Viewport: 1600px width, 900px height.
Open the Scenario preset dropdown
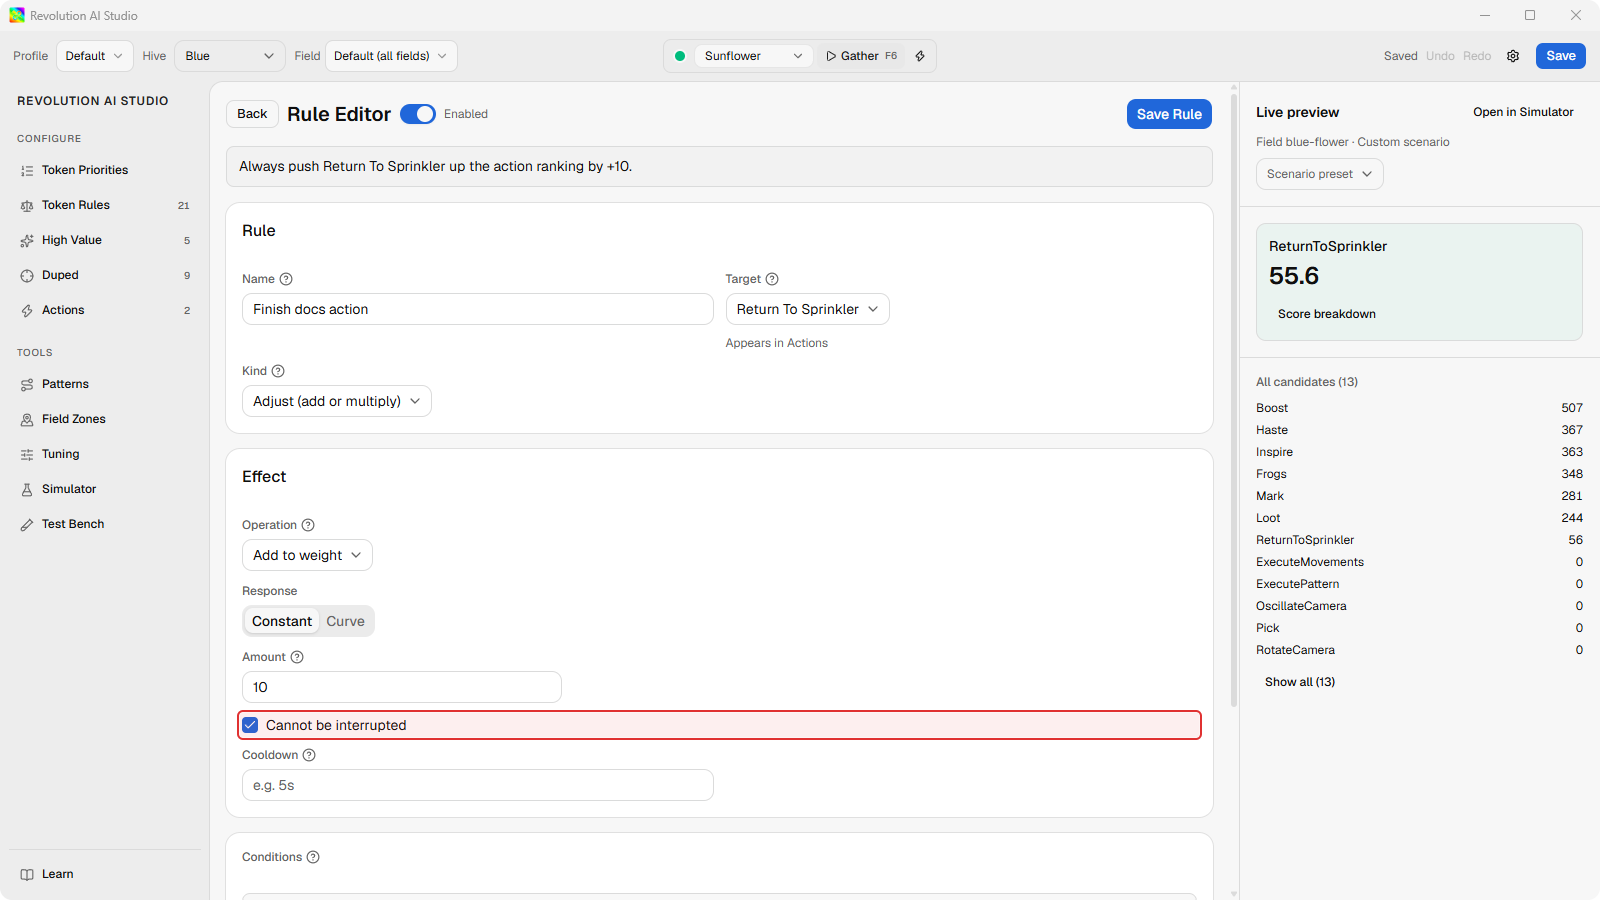pyautogui.click(x=1320, y=174)
